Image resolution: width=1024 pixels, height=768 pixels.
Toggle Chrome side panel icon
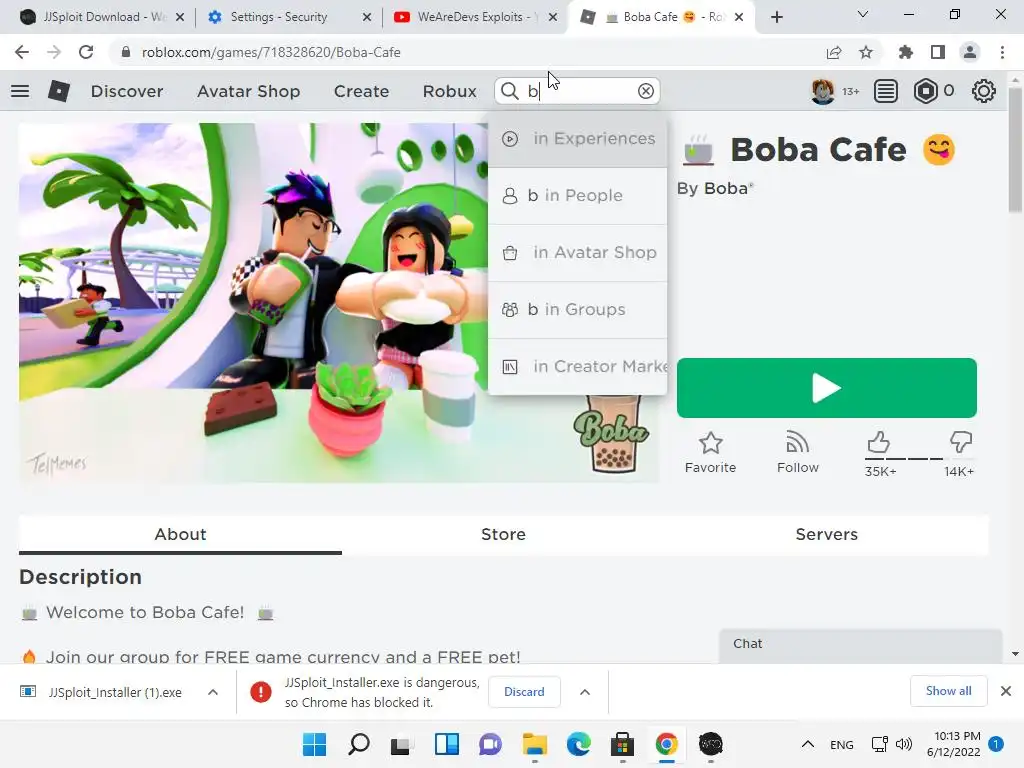pos(938,52)
